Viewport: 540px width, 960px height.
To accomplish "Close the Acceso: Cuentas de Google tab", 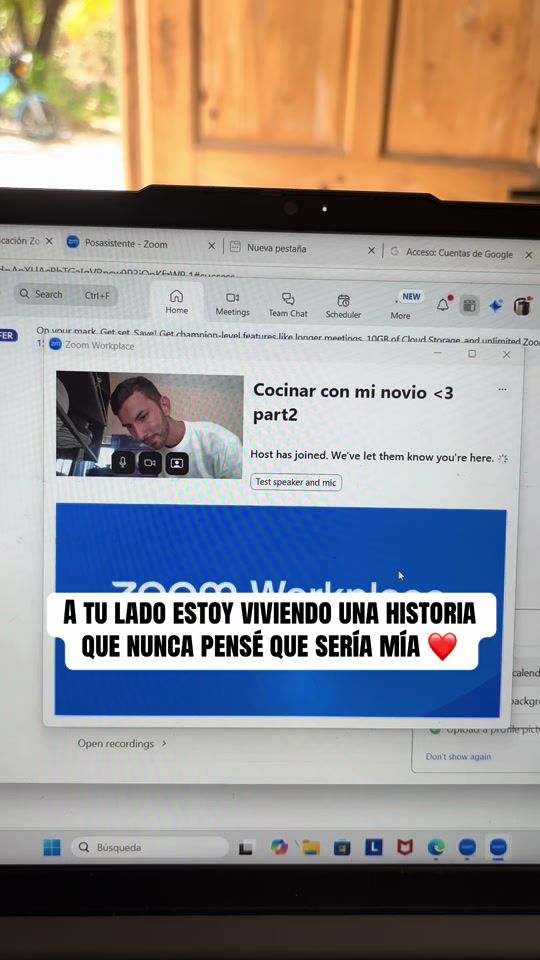I will [529, 255].
